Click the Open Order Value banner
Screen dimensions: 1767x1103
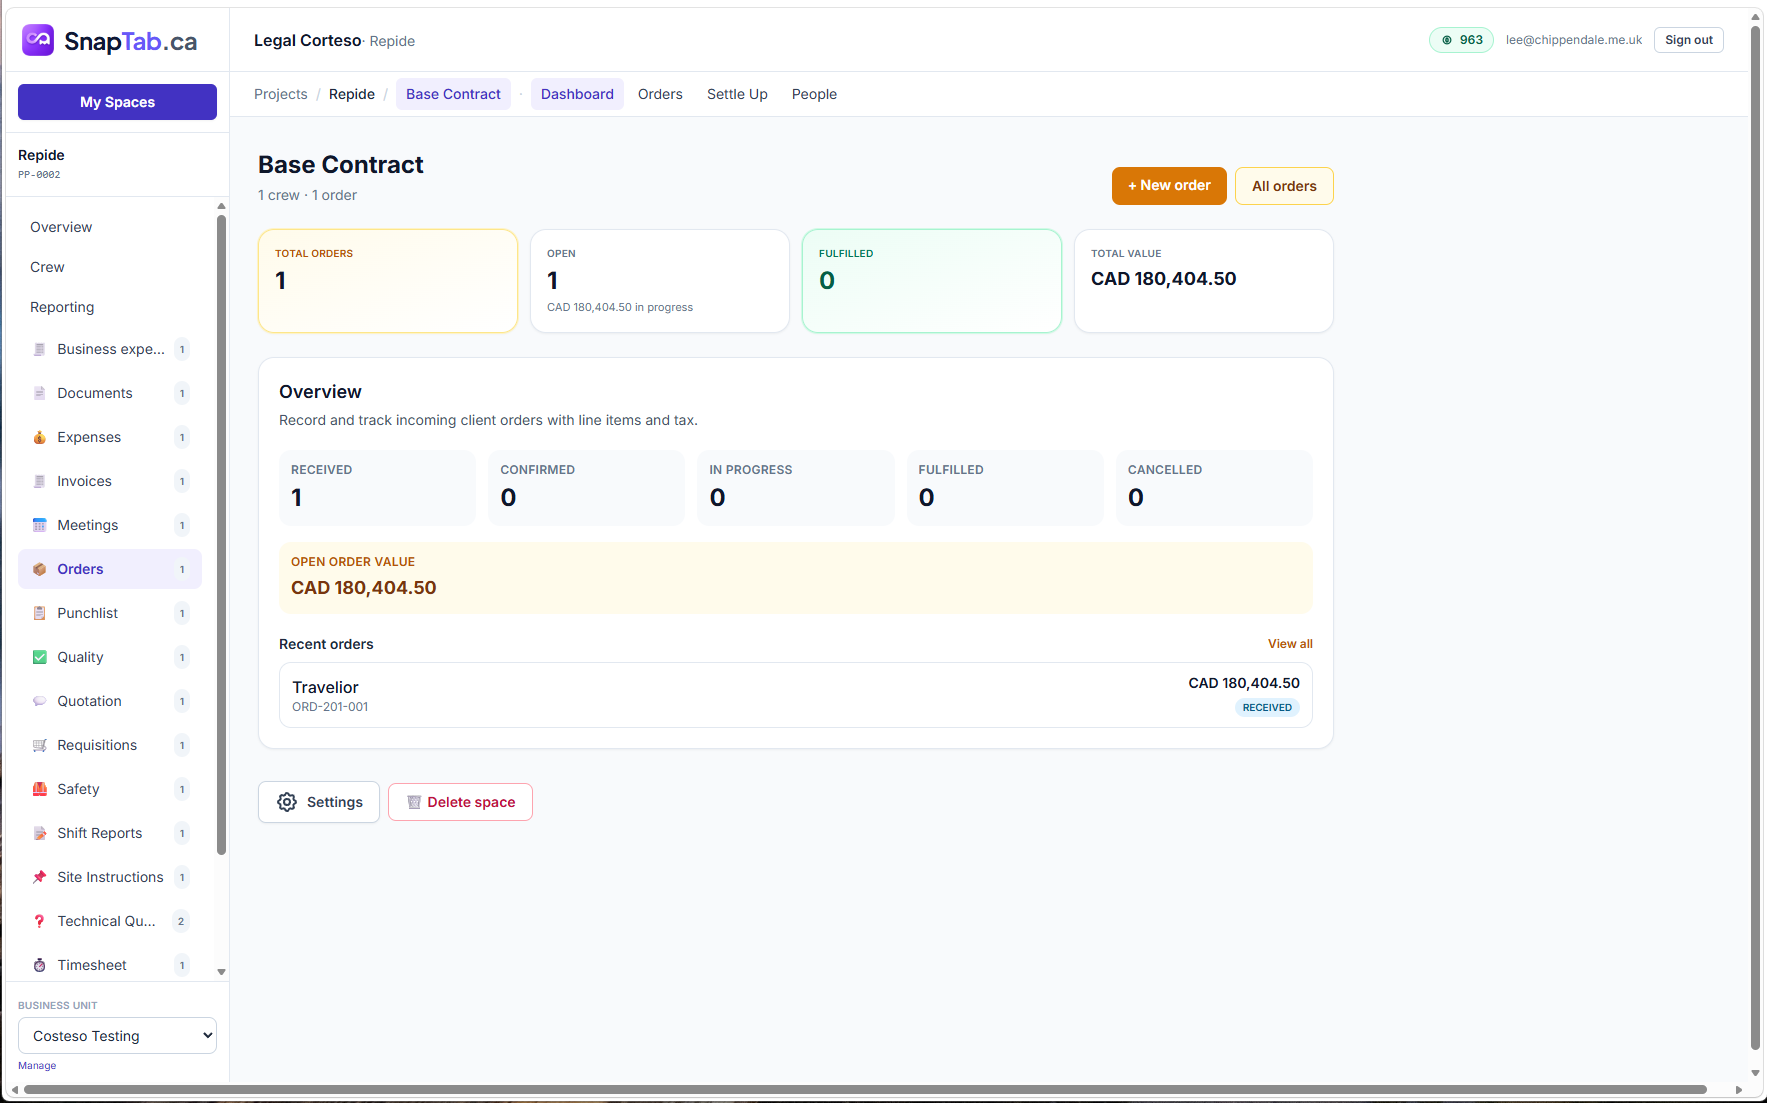(796, 578)
